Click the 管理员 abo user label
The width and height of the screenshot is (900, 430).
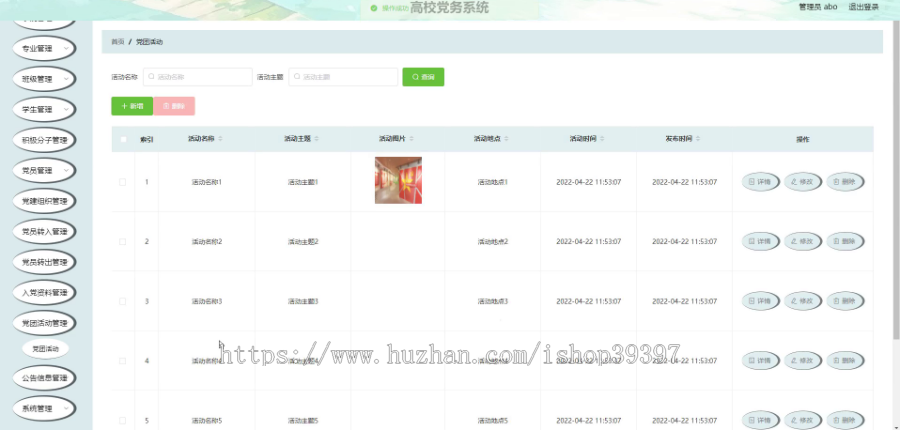[818, 7]
